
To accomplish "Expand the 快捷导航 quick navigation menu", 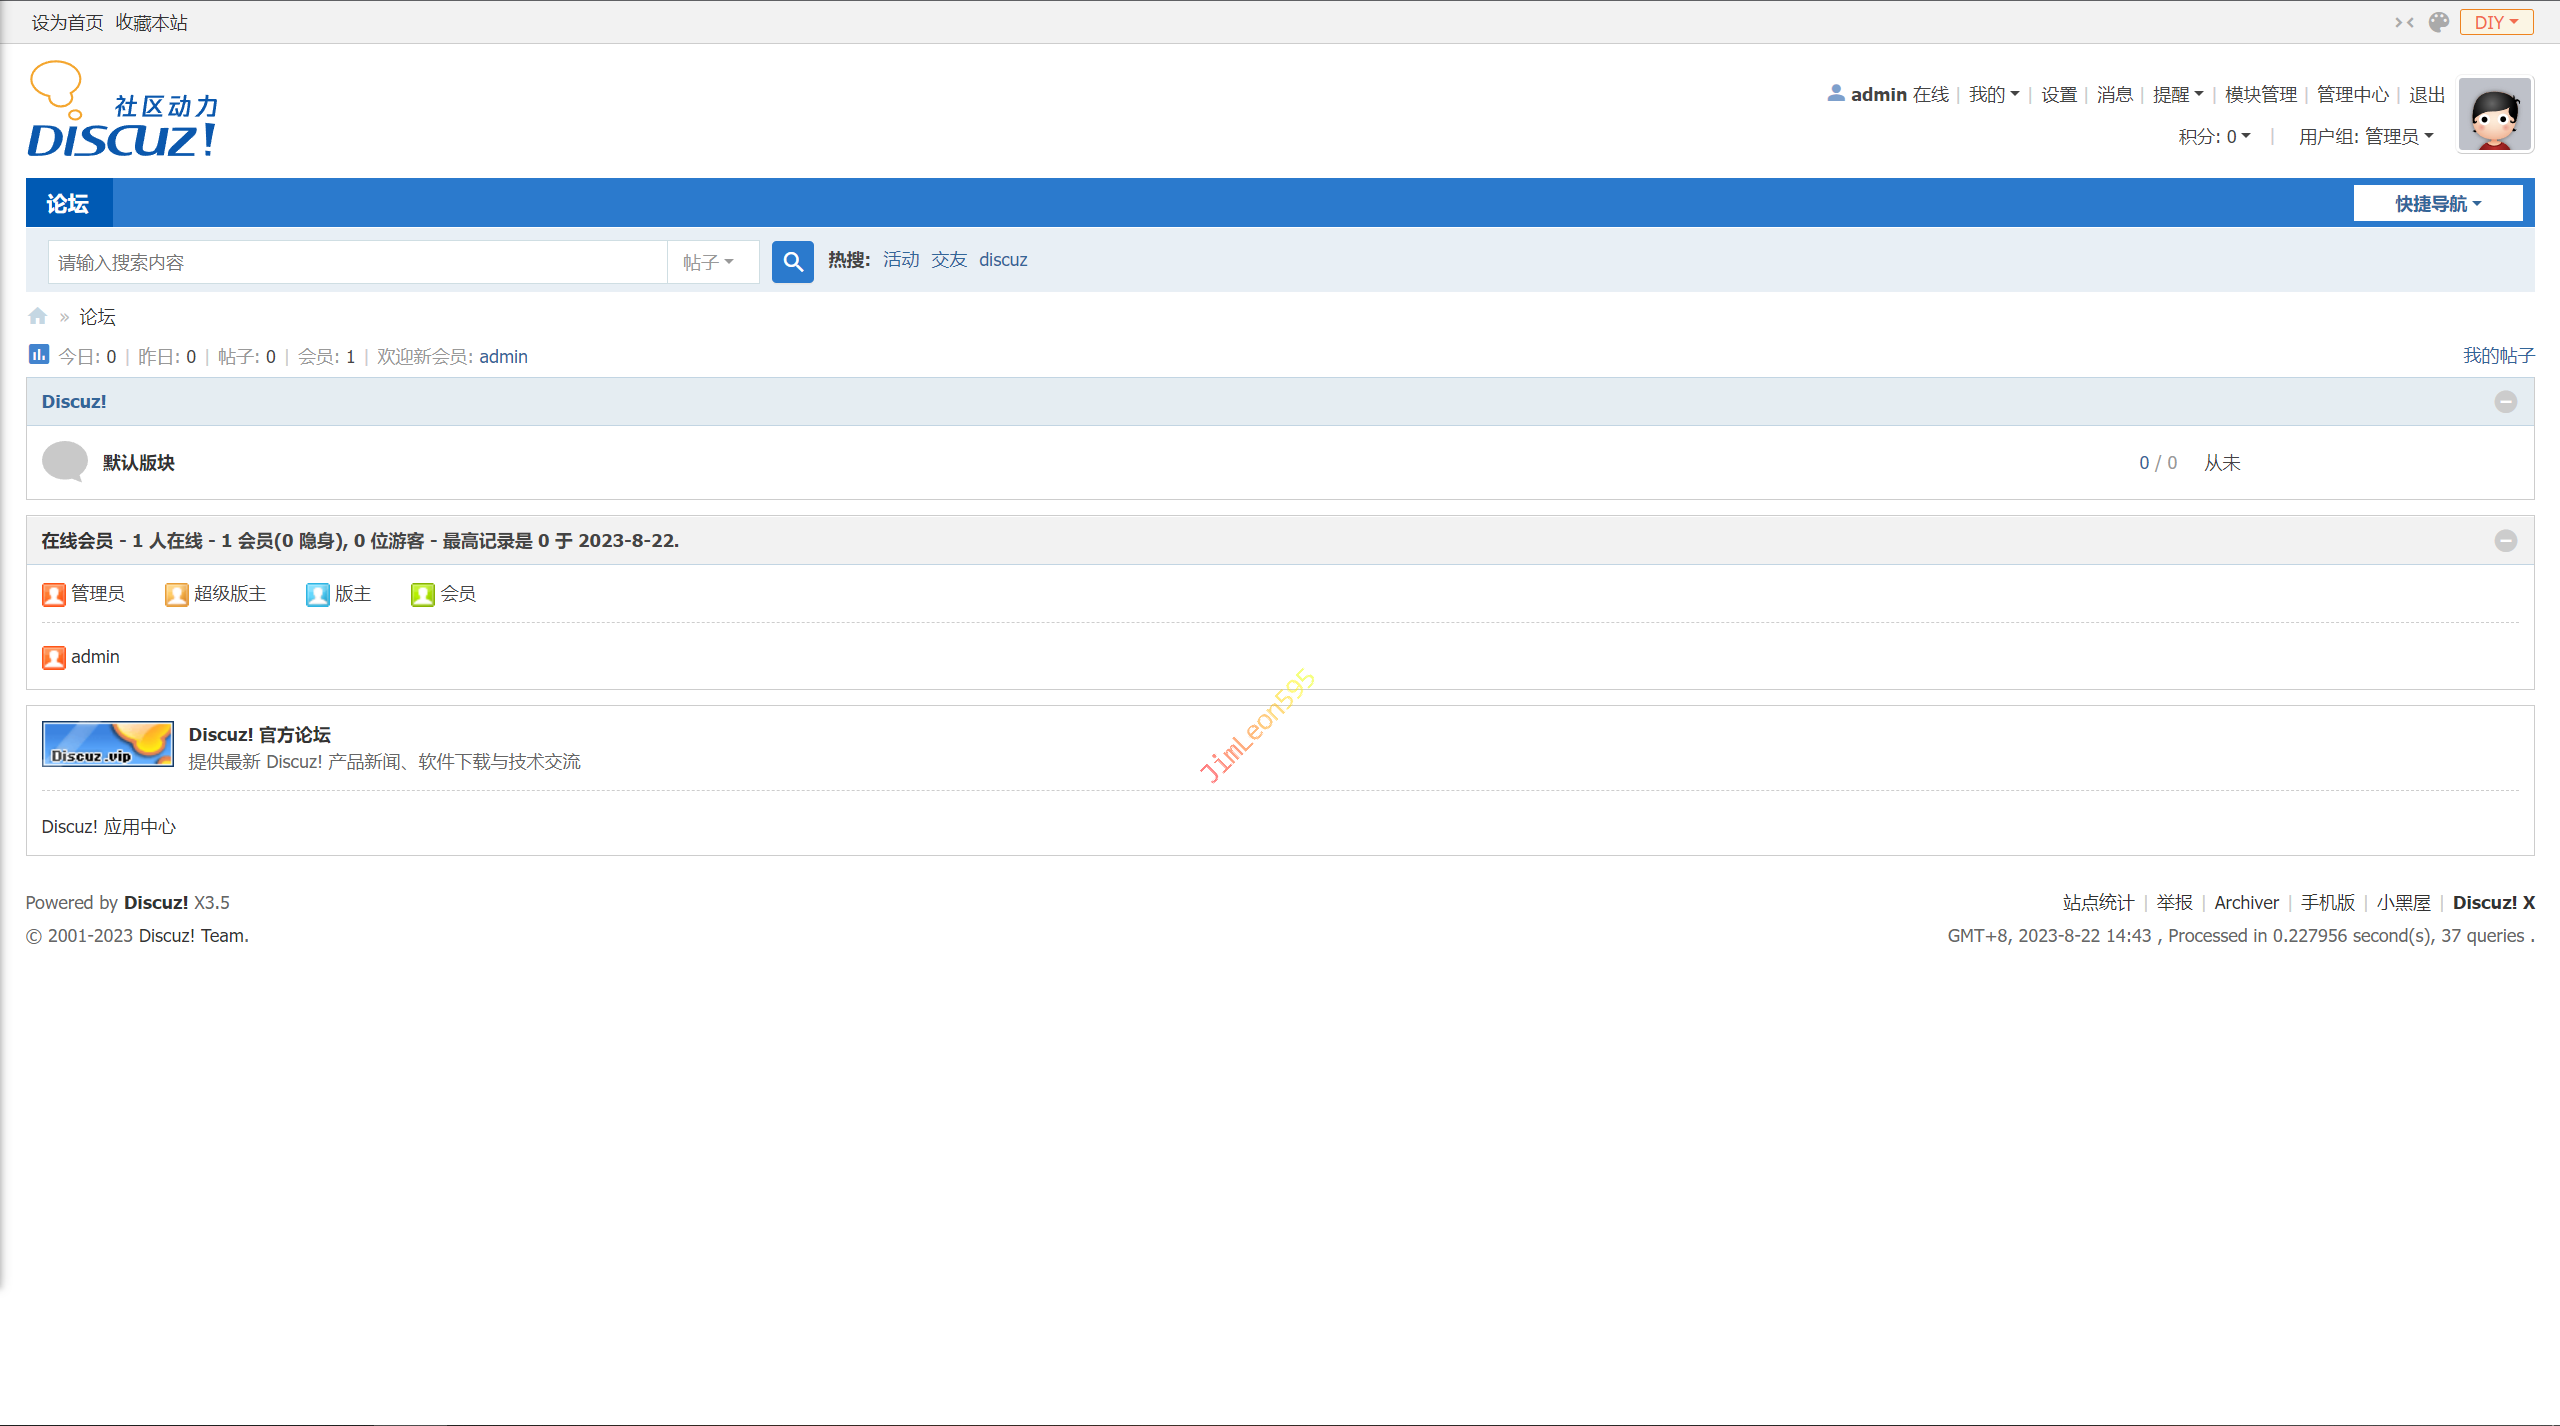I will [2437, 204].
